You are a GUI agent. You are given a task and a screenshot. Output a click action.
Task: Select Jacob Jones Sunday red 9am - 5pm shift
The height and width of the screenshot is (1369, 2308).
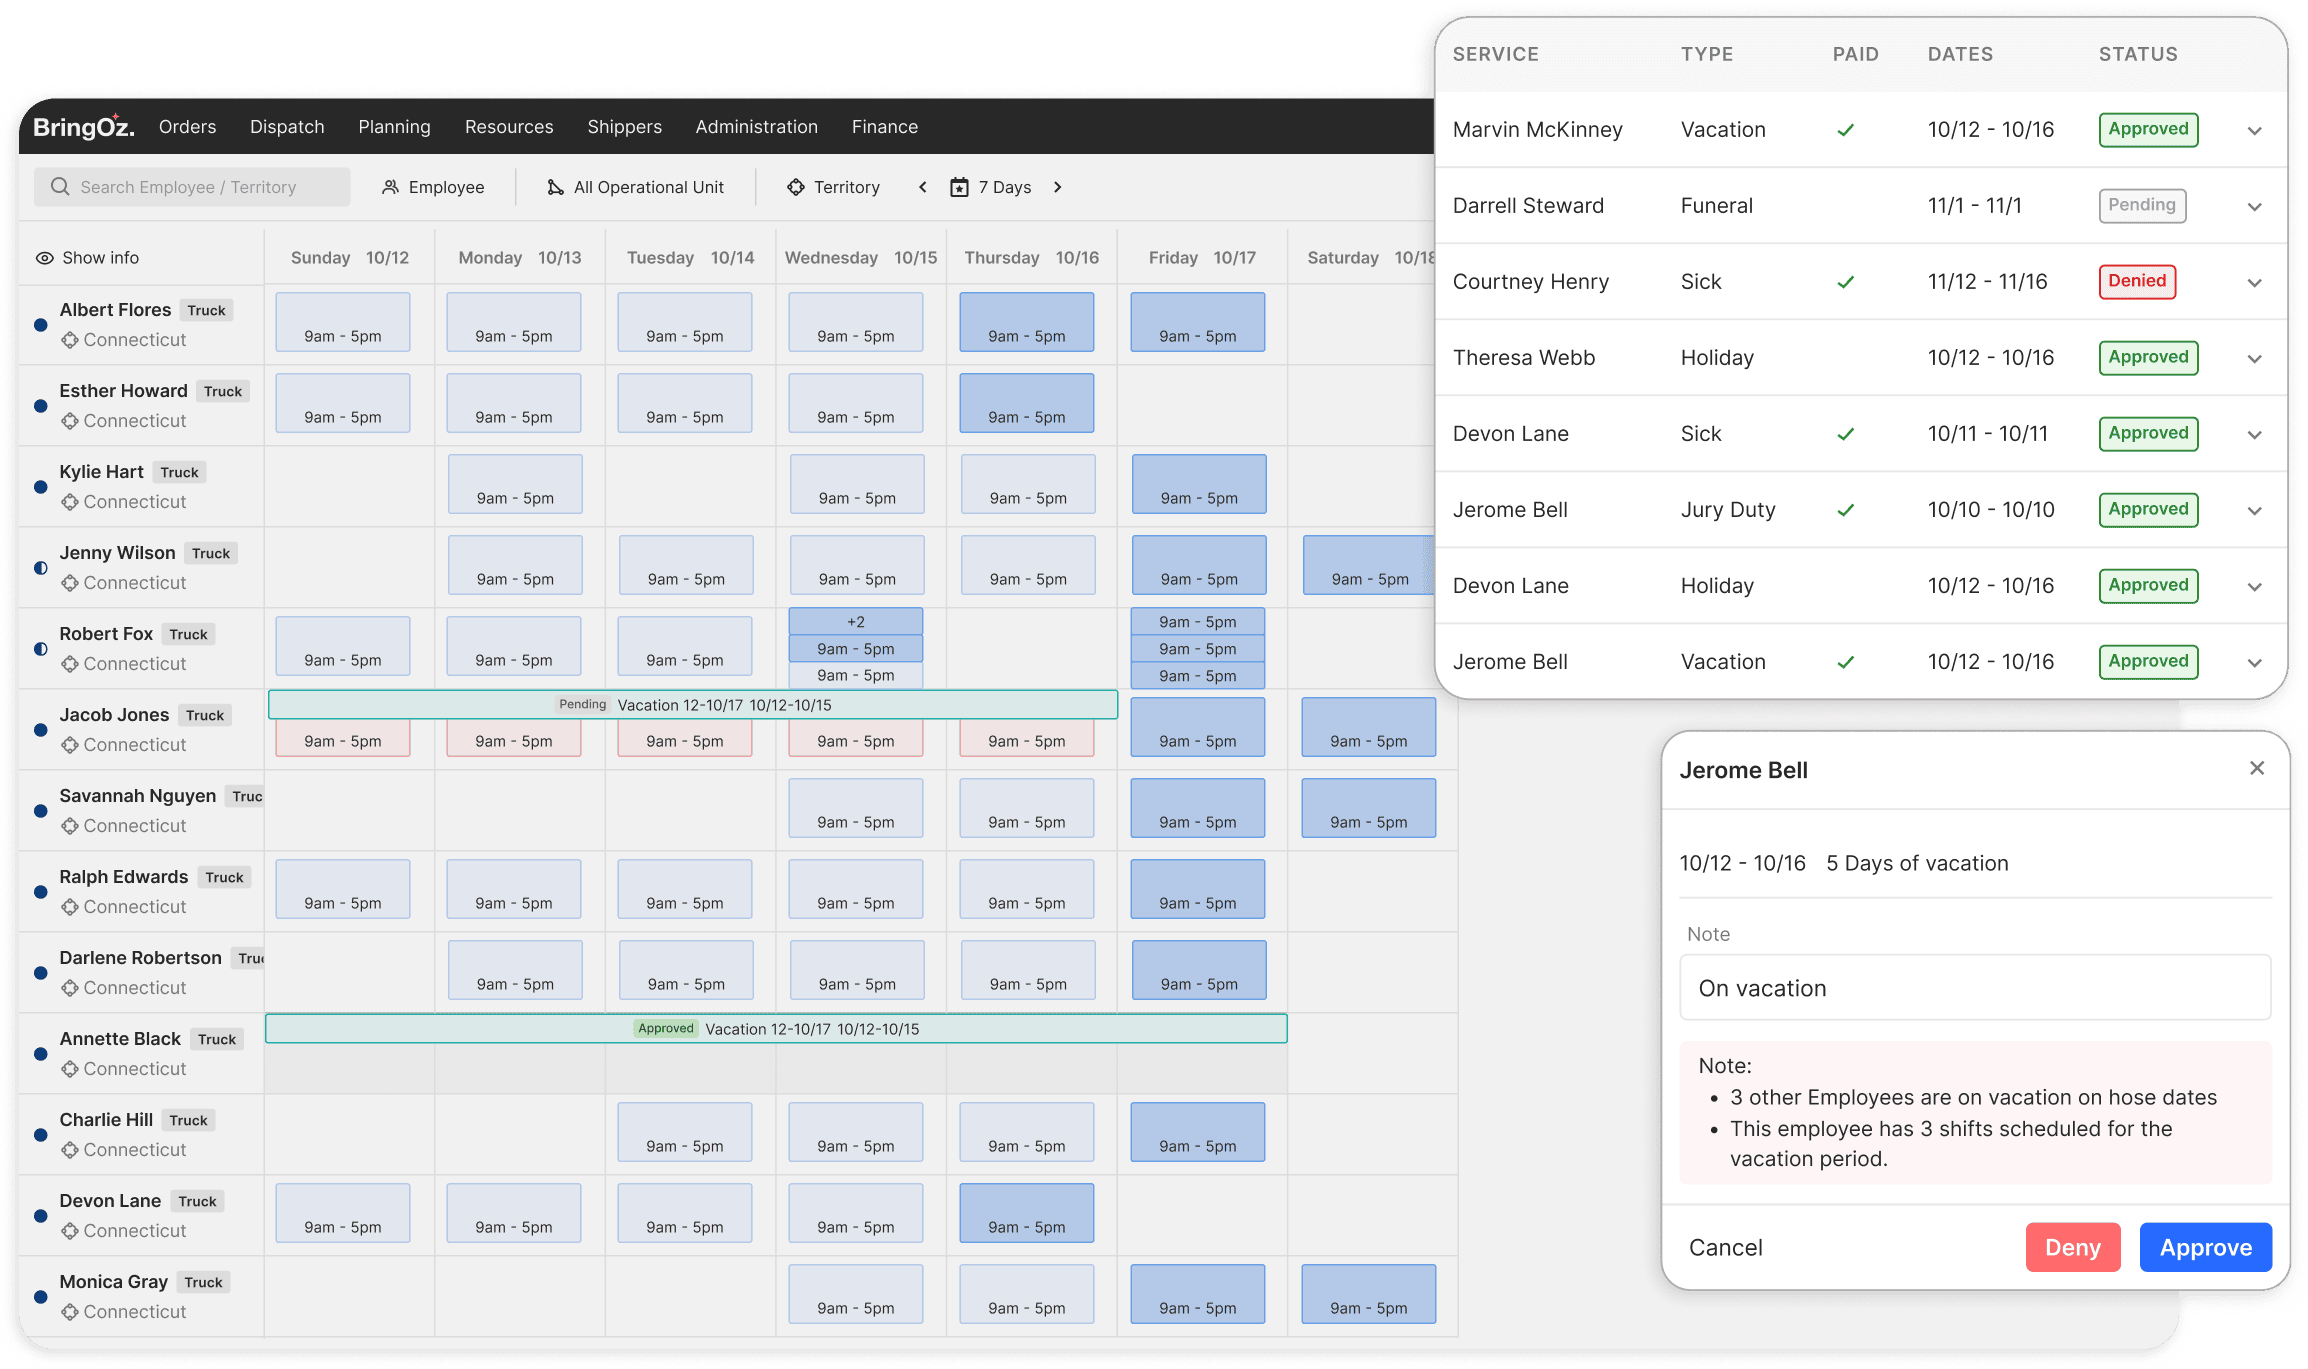coord(343,740)
